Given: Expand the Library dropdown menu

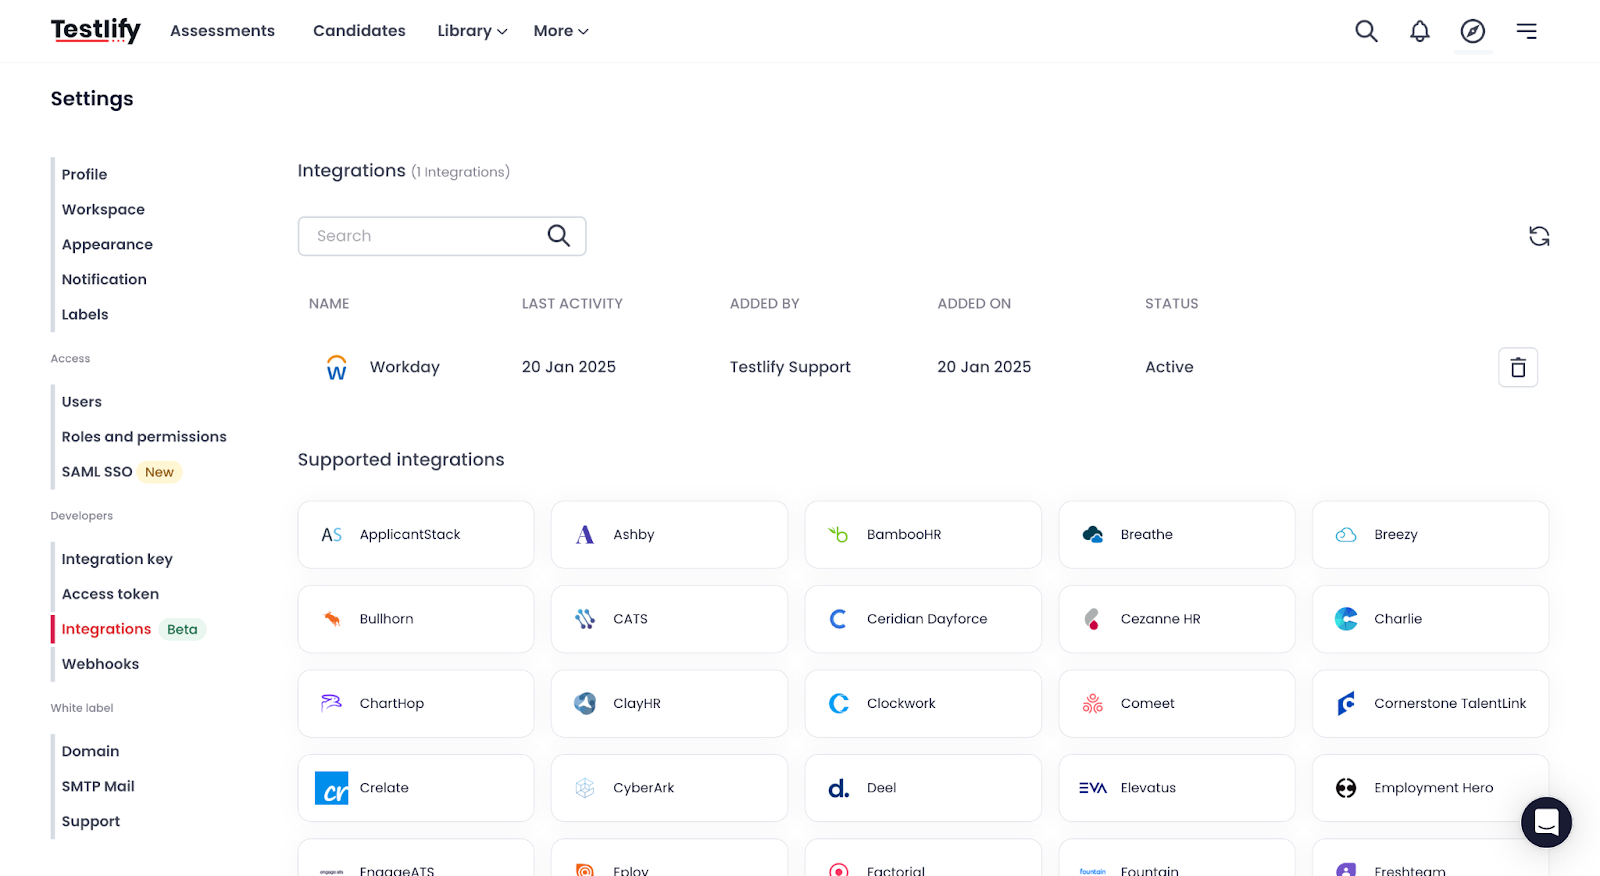Looking at the screenshot, I should coord(472,31).
